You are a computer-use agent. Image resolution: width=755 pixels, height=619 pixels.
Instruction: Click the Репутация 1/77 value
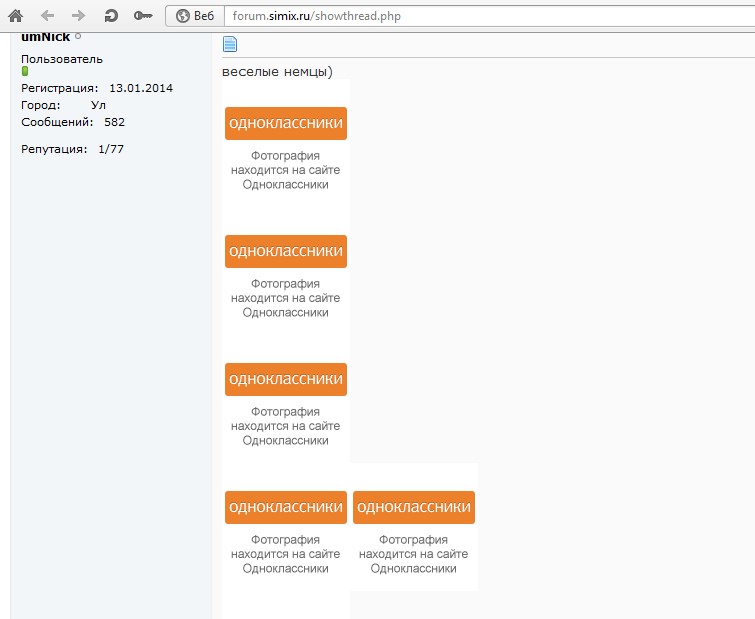coord(111,149)
